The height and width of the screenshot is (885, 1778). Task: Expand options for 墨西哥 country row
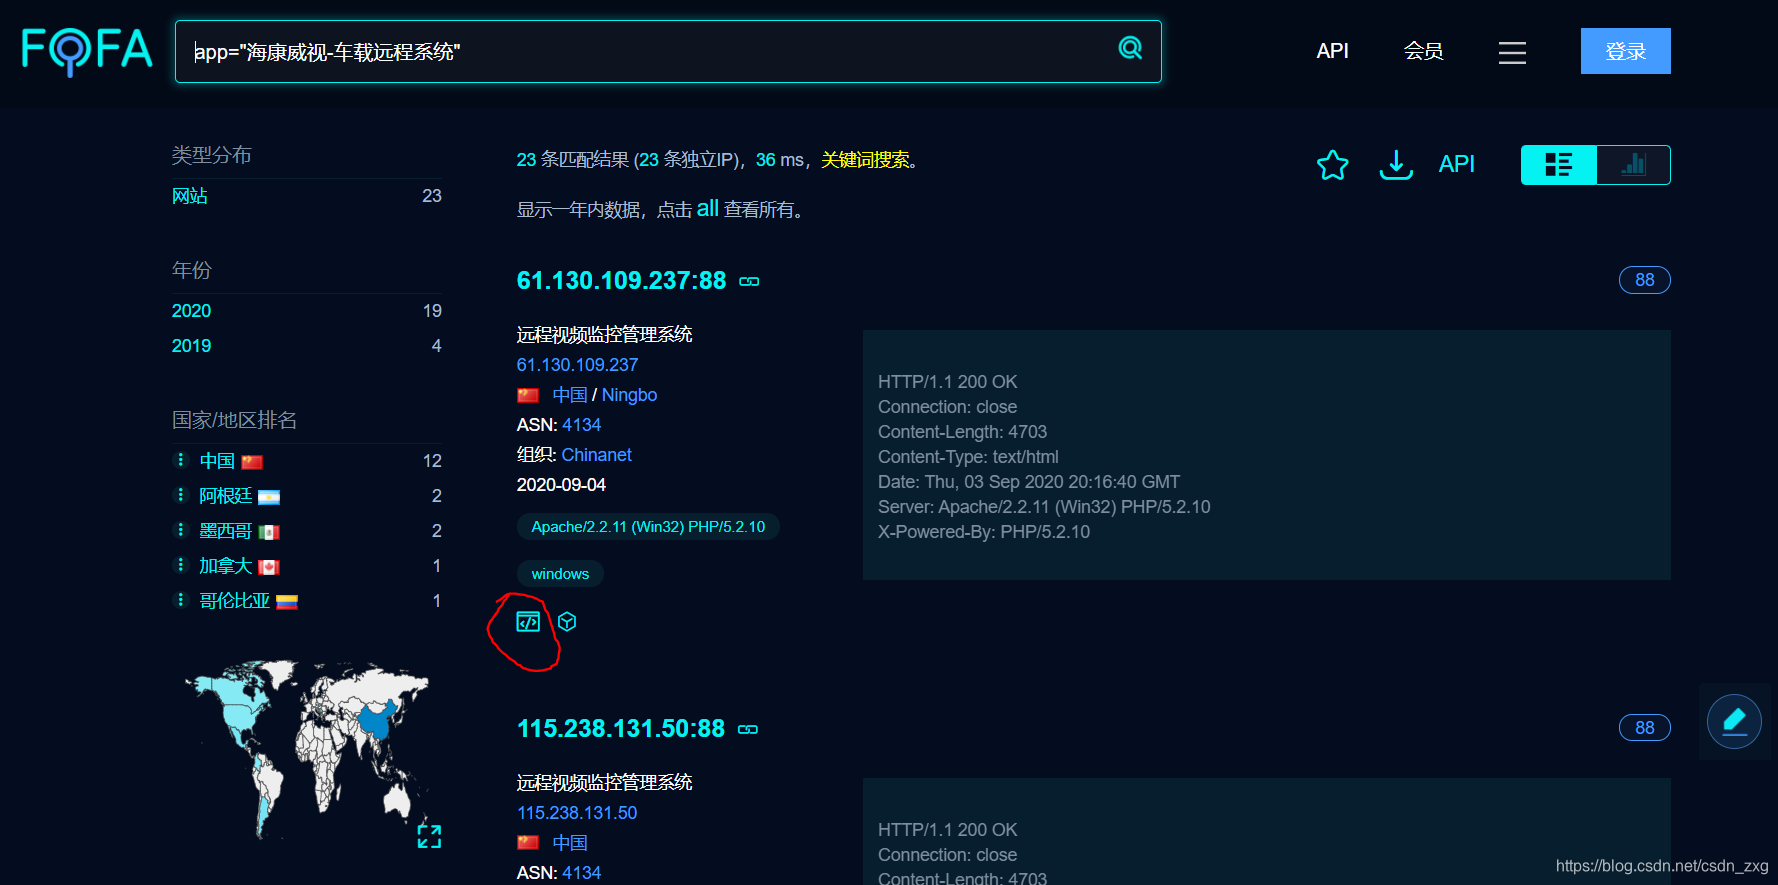181,530
